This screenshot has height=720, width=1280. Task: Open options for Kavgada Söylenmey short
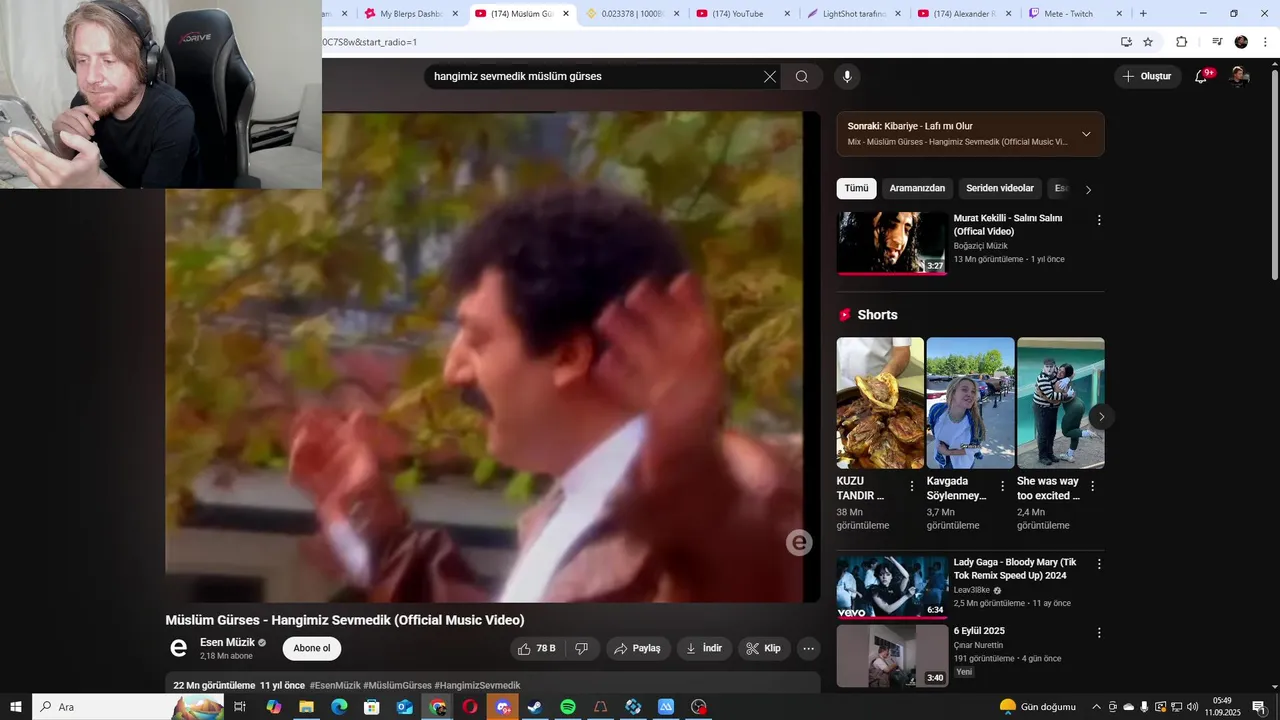(1002, 486)
